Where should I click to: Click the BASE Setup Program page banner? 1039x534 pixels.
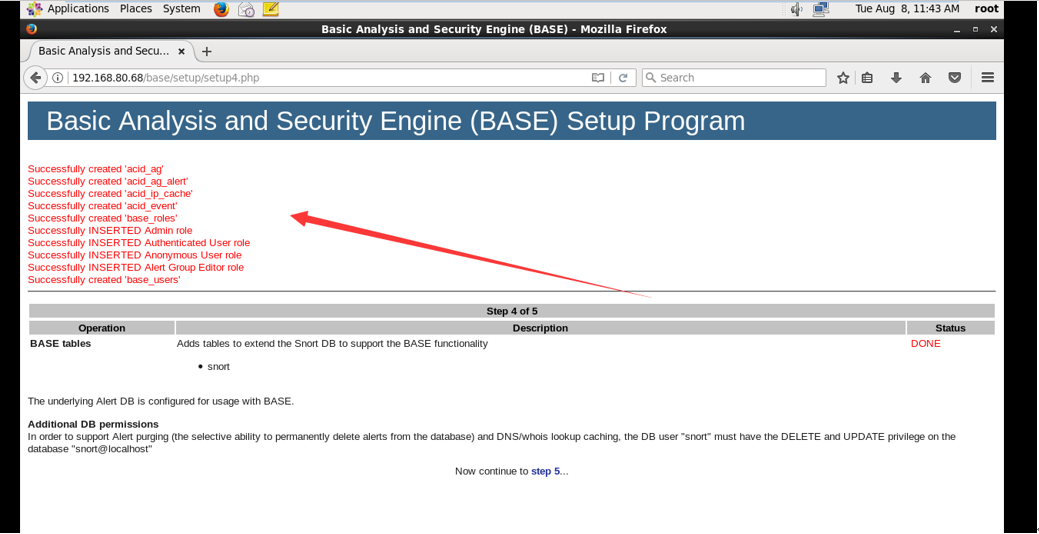click(512, 121)
